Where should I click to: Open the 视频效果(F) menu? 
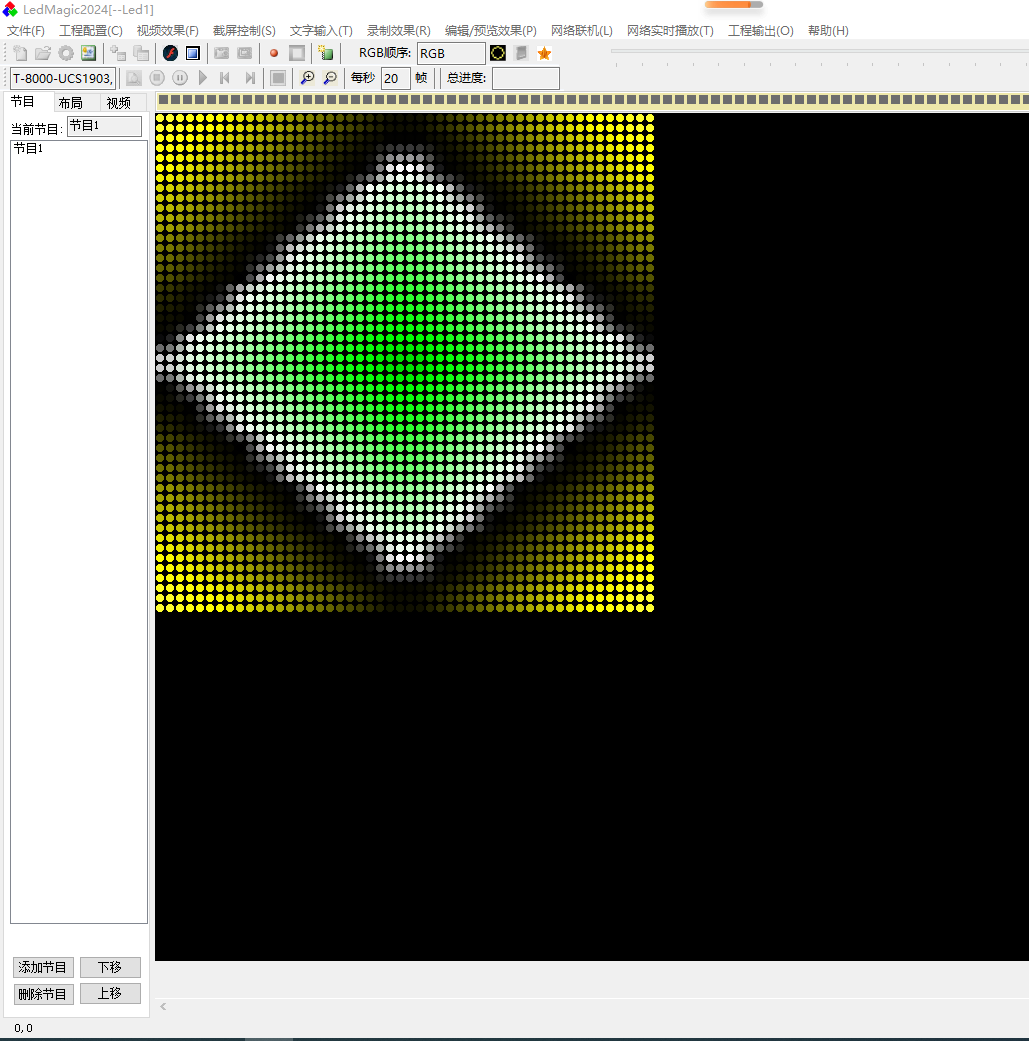(x=167, y=31)
